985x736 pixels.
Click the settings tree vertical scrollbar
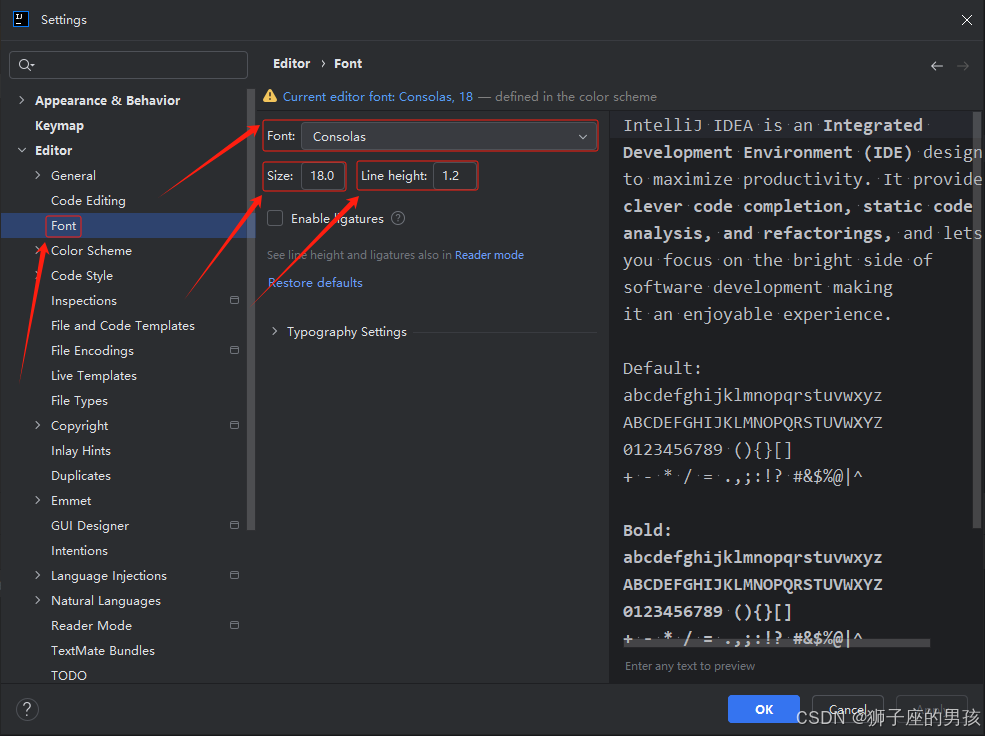tap(251, 311)
